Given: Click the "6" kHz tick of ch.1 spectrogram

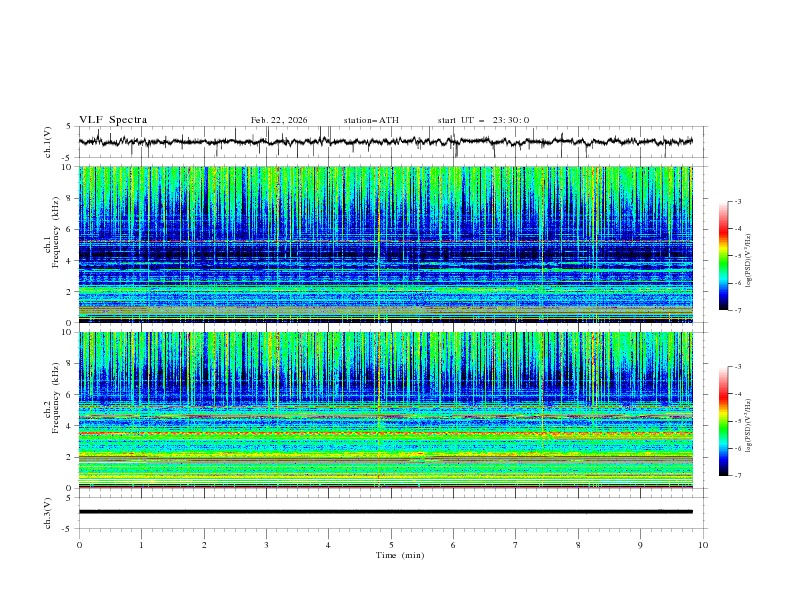Looking at the screenshot, I should click(x=70, y=229).
